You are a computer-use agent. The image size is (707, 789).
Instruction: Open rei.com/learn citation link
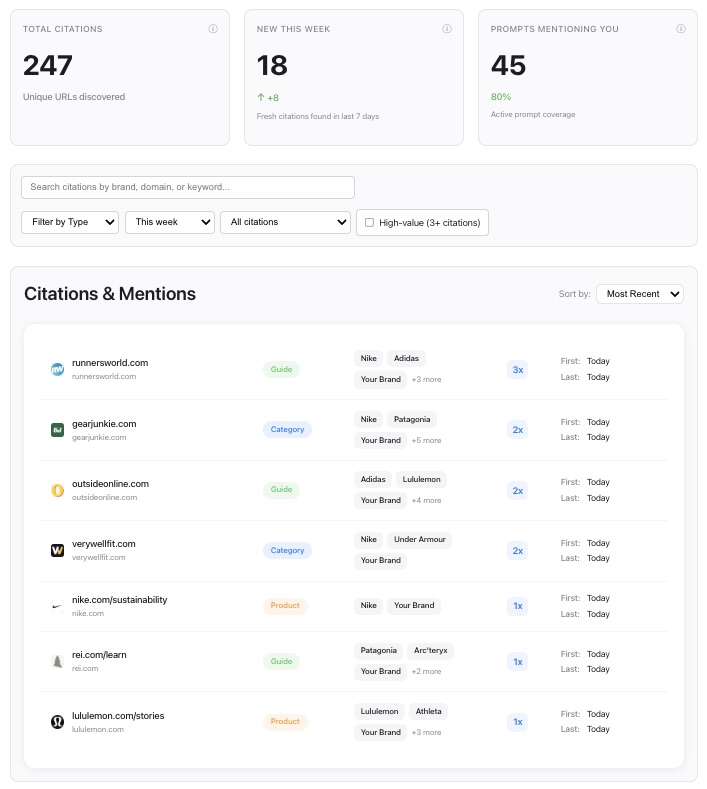[x=99, y=655]
